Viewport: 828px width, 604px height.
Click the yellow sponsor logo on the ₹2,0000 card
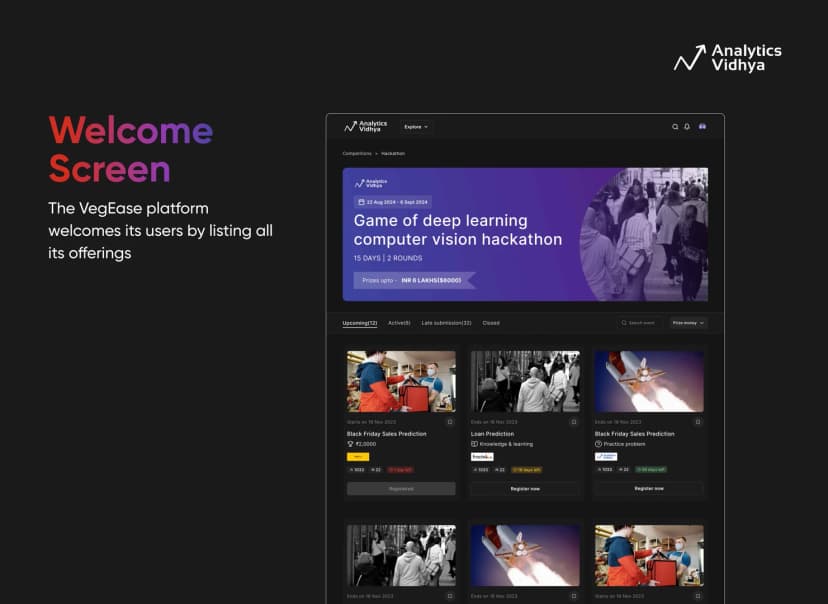click(x=358, y=457)
